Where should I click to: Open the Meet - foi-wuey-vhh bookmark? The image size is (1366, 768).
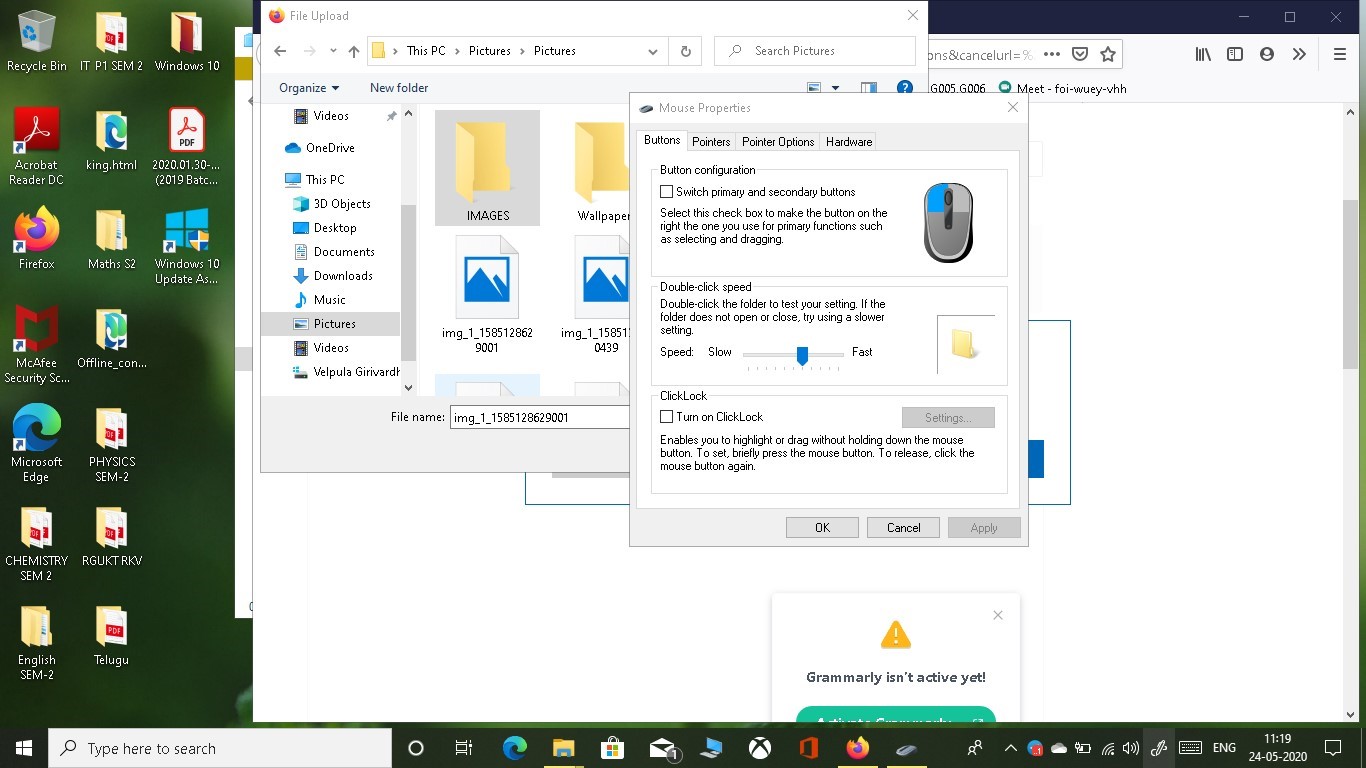1062,88
